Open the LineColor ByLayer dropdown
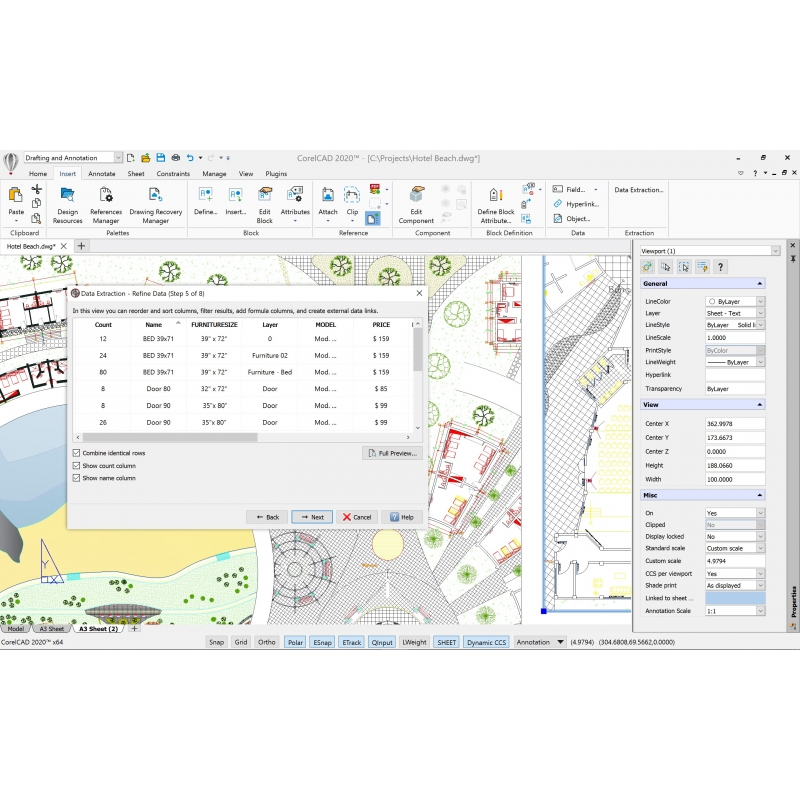The height and width of the screenshot is (800, 800). [x=760, y=302]
